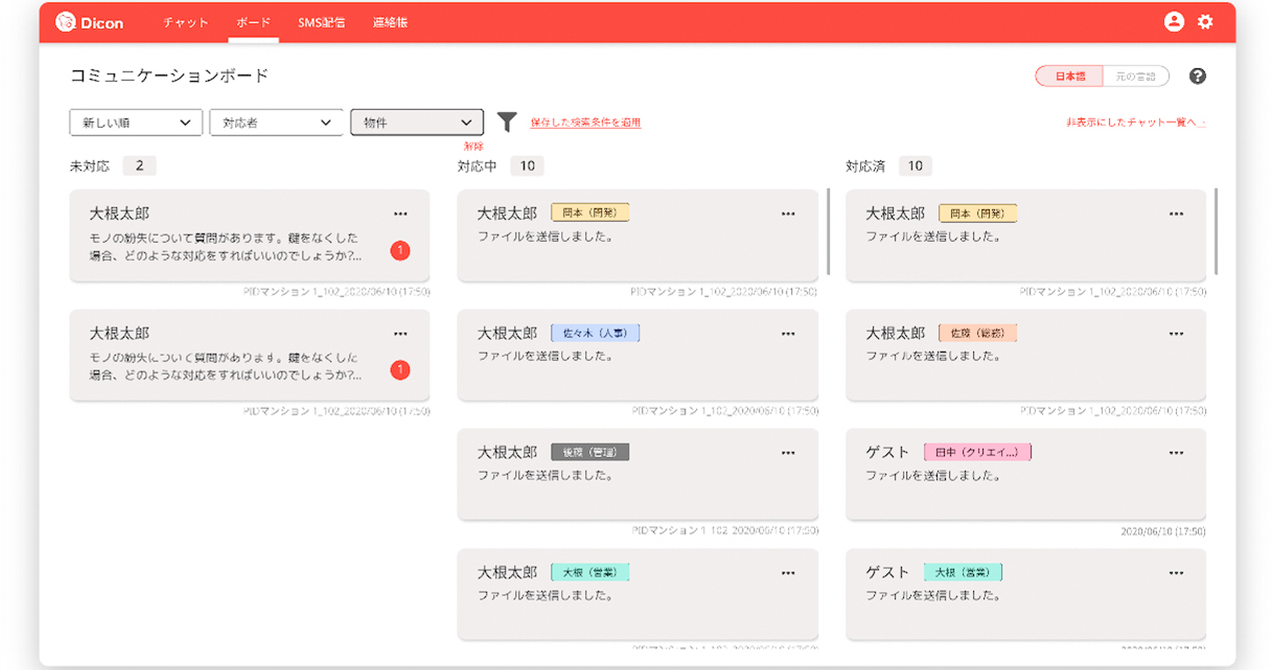Viewport: 1280px width, 670px height.
Task: Open the 物件 dropdown
Action: point(417,122)
